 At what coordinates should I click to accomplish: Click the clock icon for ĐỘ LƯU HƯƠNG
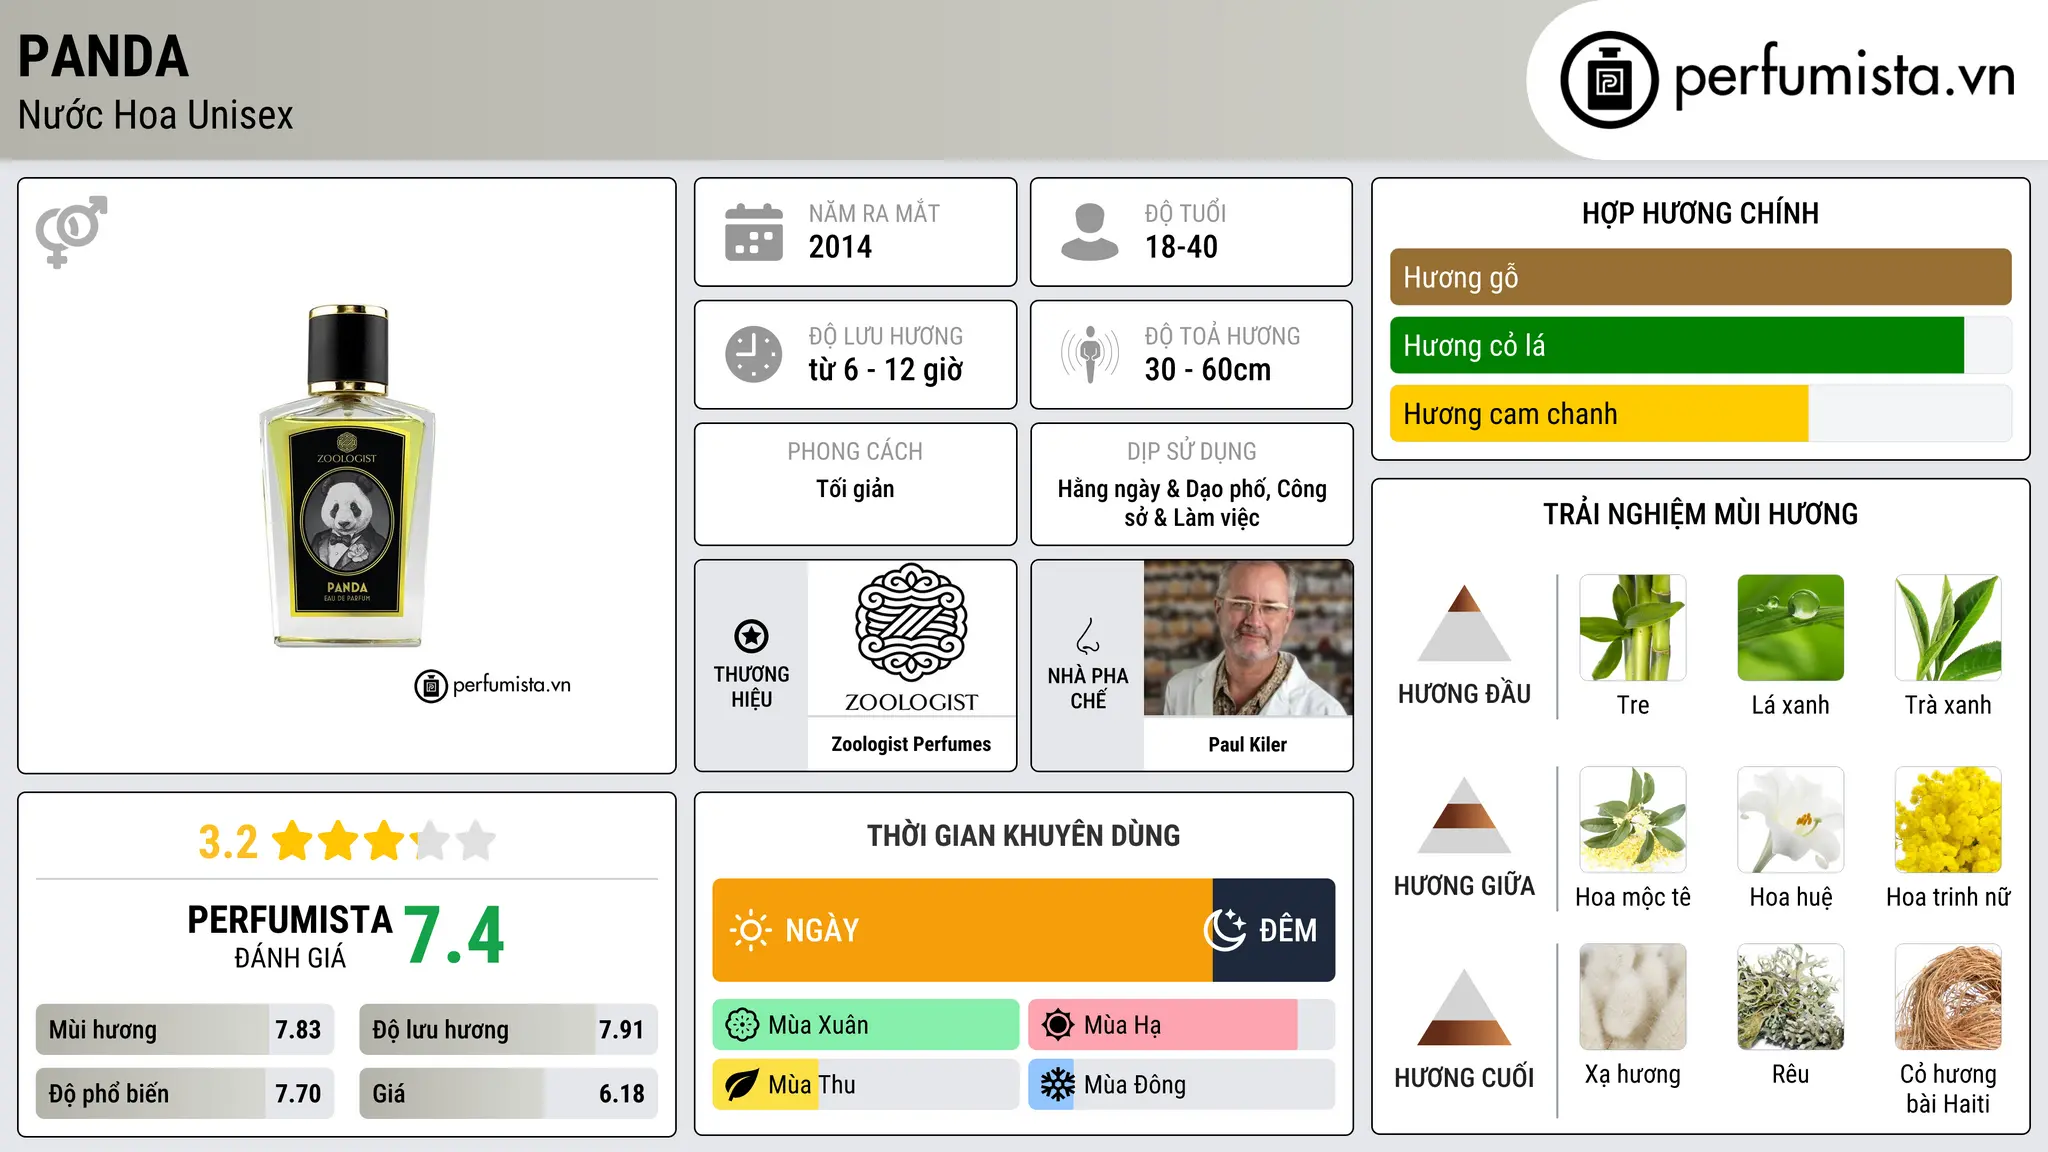click(x=754, y=354)
